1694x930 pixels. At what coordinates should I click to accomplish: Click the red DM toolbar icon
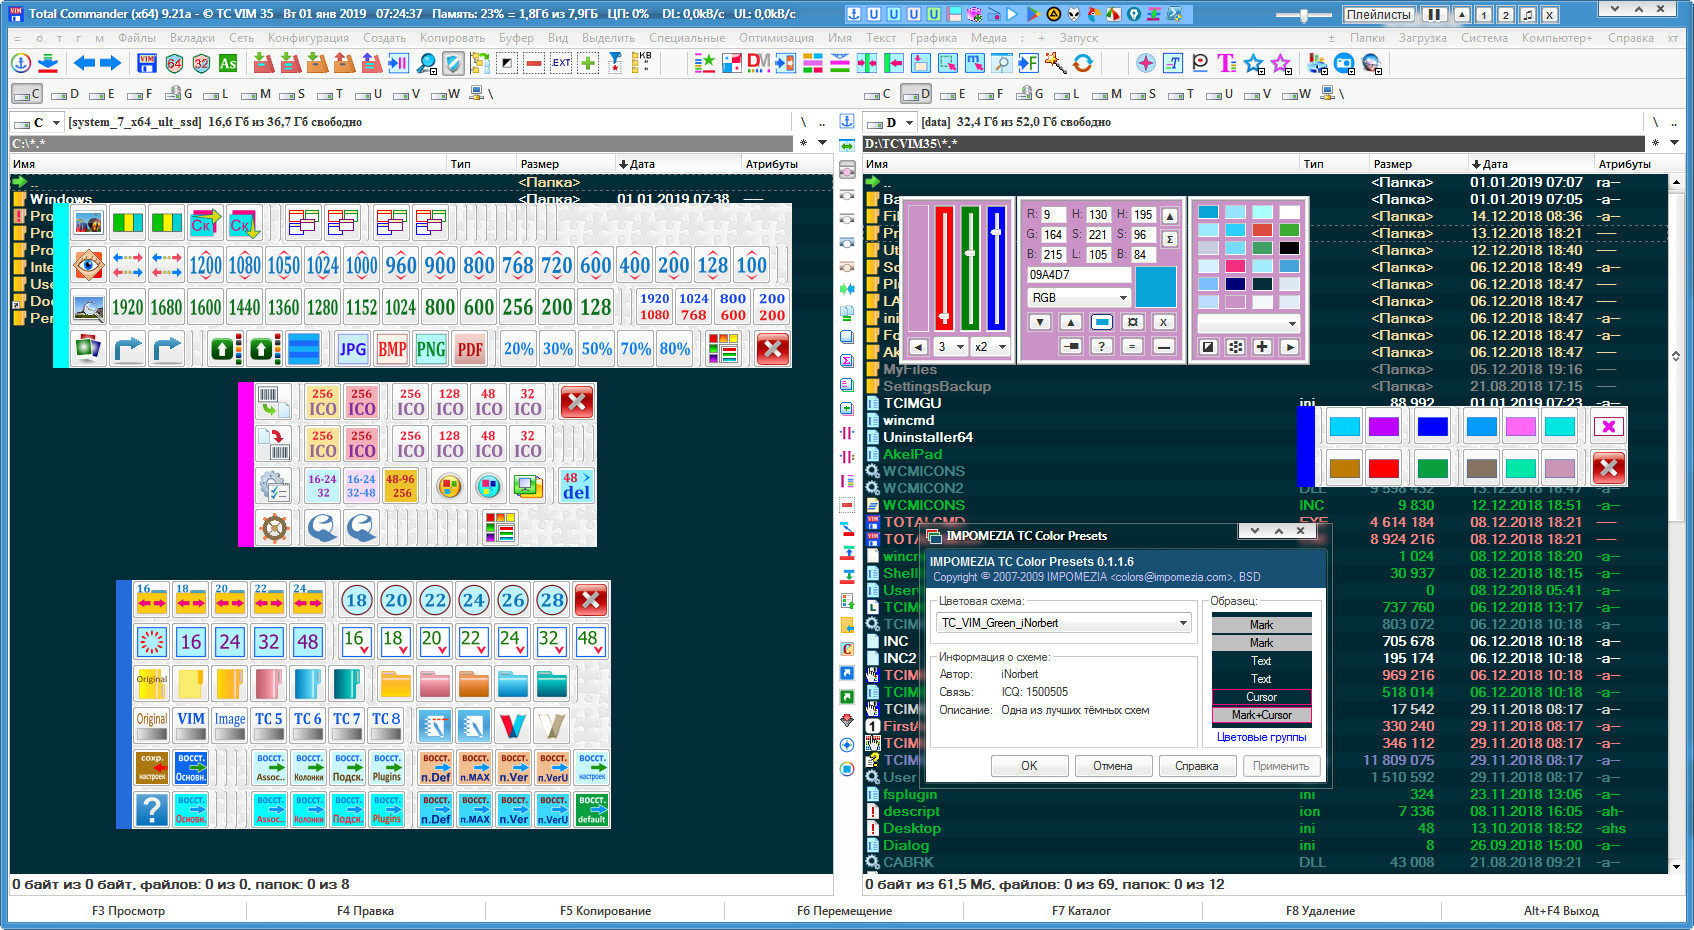(x=759, y=63)
